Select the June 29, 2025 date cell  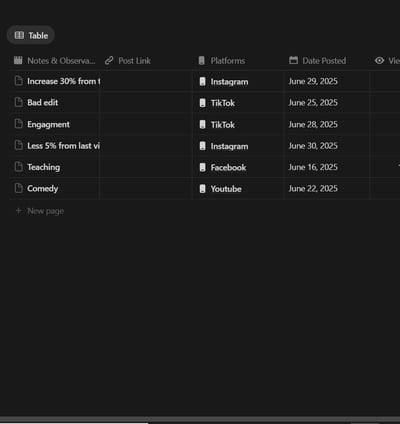tap(327, 81)
